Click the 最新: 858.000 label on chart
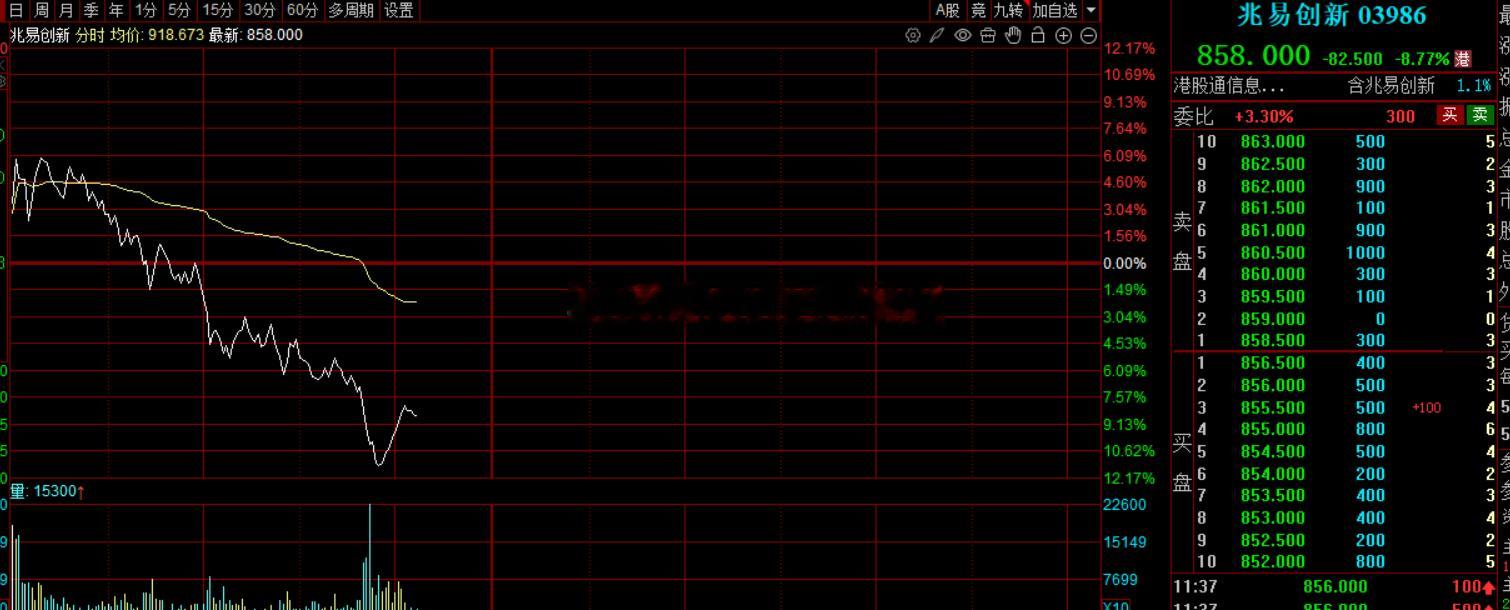Screen dimensions: 1510x610 [256, 35]
